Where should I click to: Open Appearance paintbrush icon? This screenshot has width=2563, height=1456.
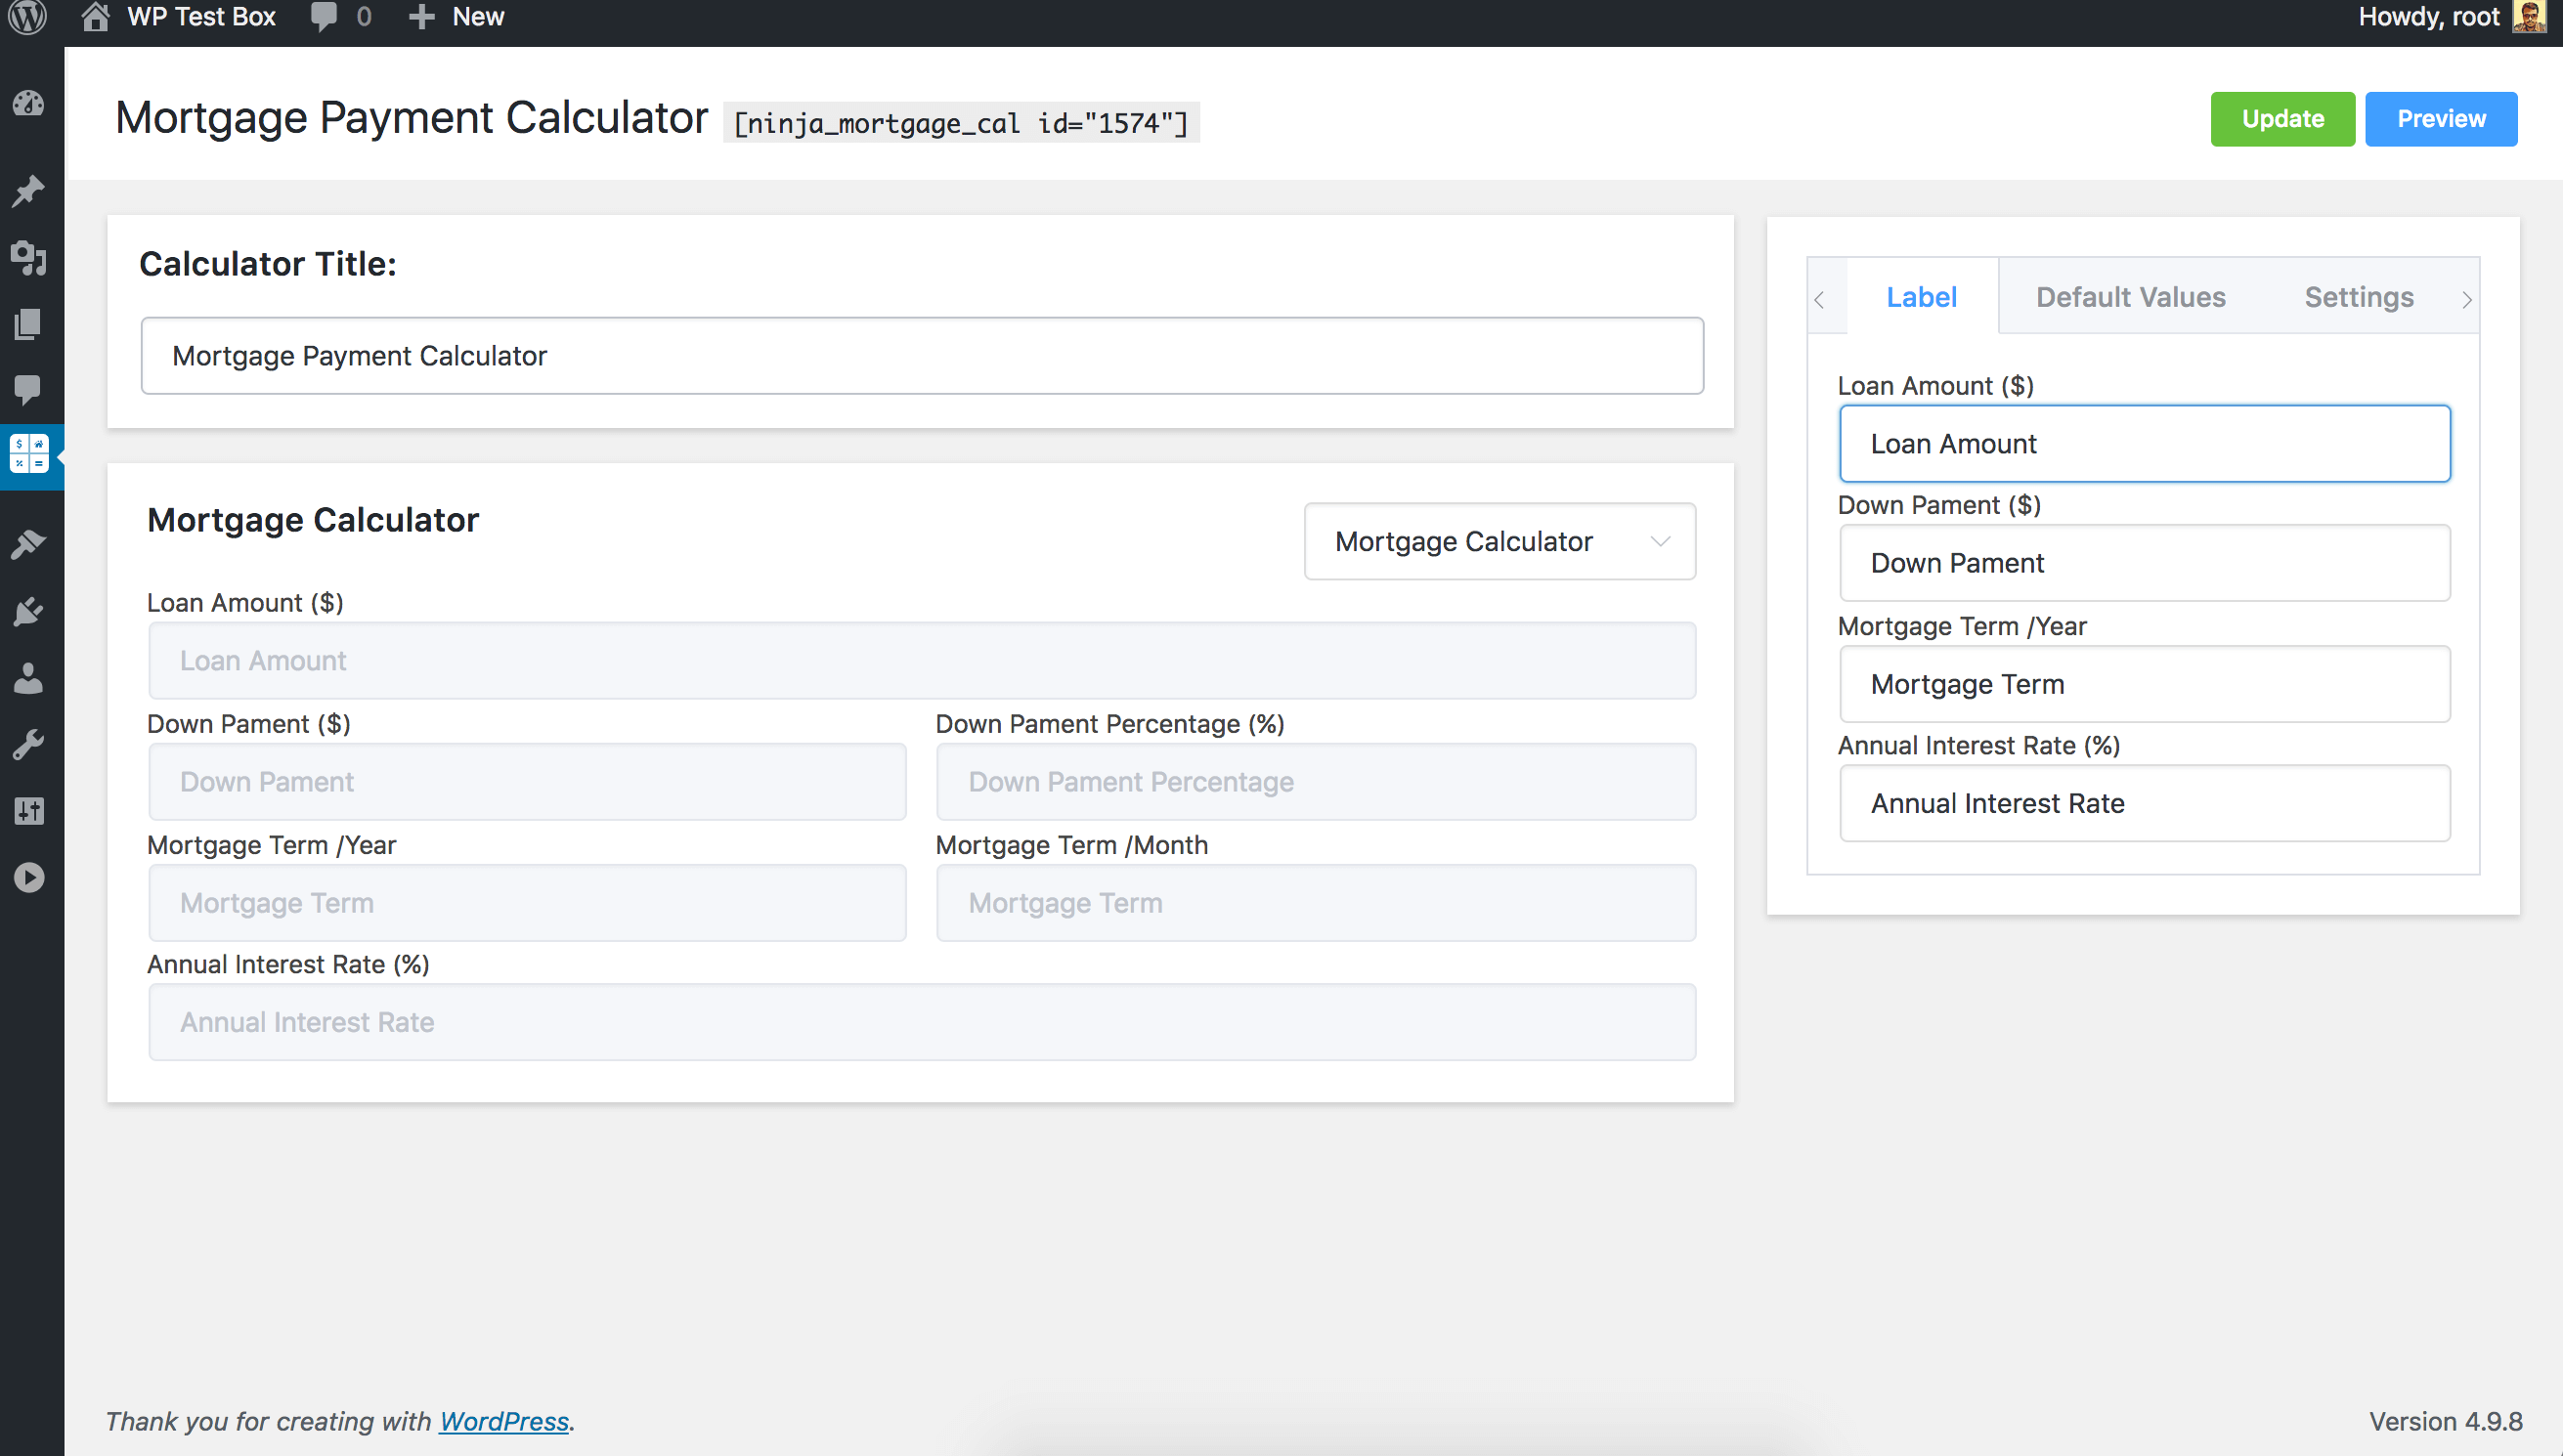point(28,545)
